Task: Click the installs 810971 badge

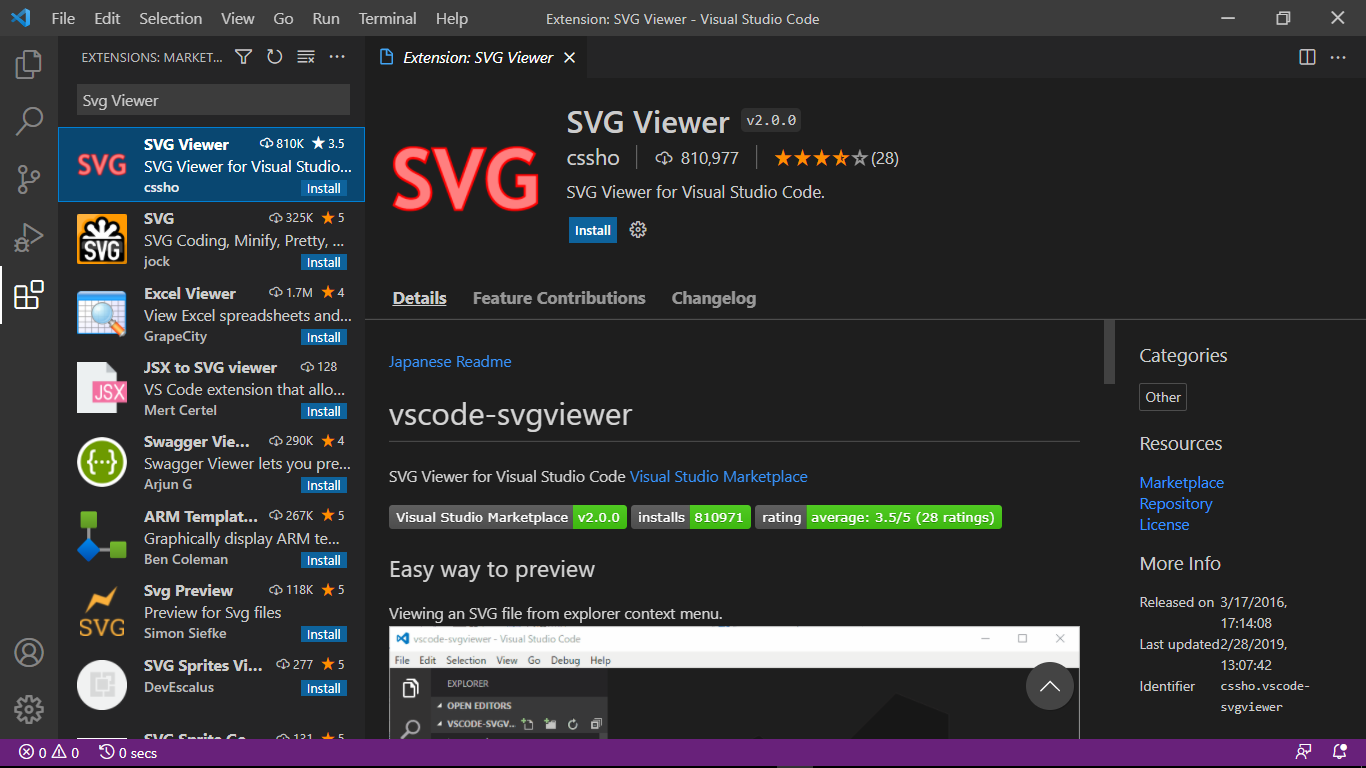Action: pyautogui.click(x=691, y=517)
